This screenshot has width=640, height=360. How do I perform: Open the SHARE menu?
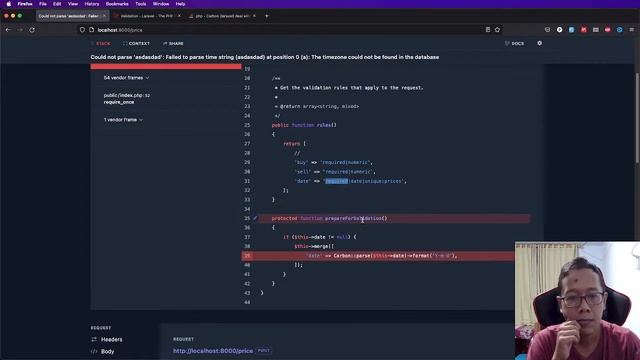click(x=173, y=43)
